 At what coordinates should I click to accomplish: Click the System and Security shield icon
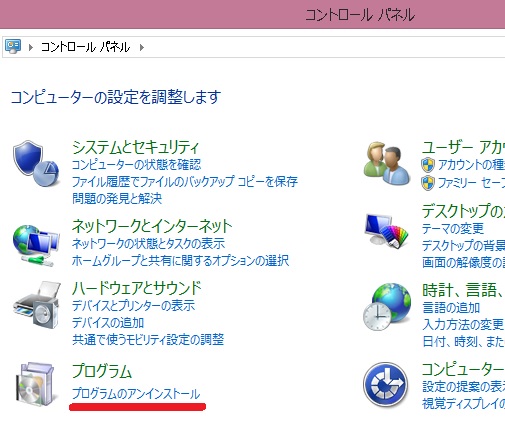tap(36, 163)
